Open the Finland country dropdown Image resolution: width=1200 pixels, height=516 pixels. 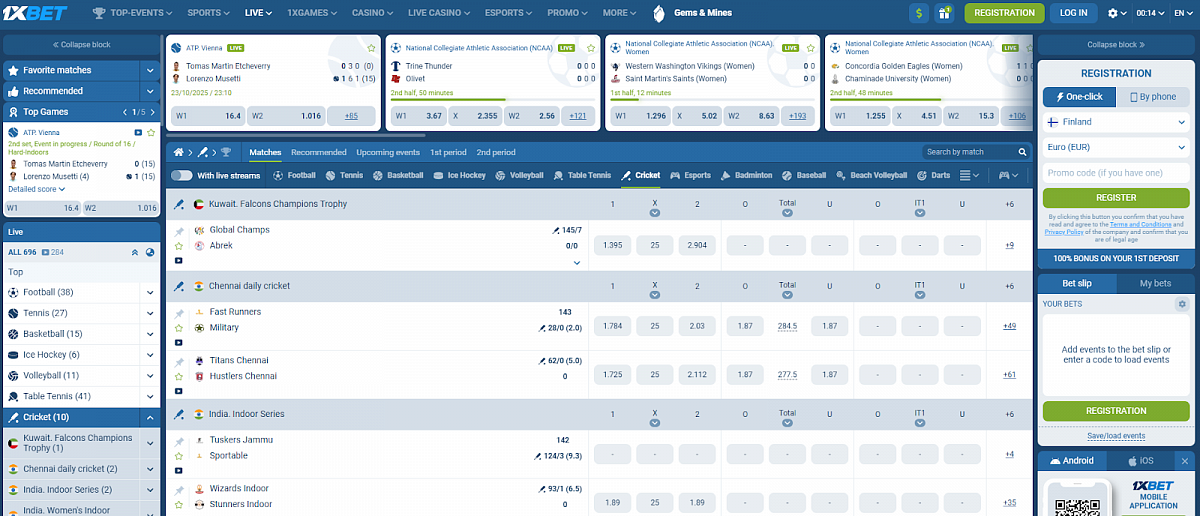point(1115,122)
